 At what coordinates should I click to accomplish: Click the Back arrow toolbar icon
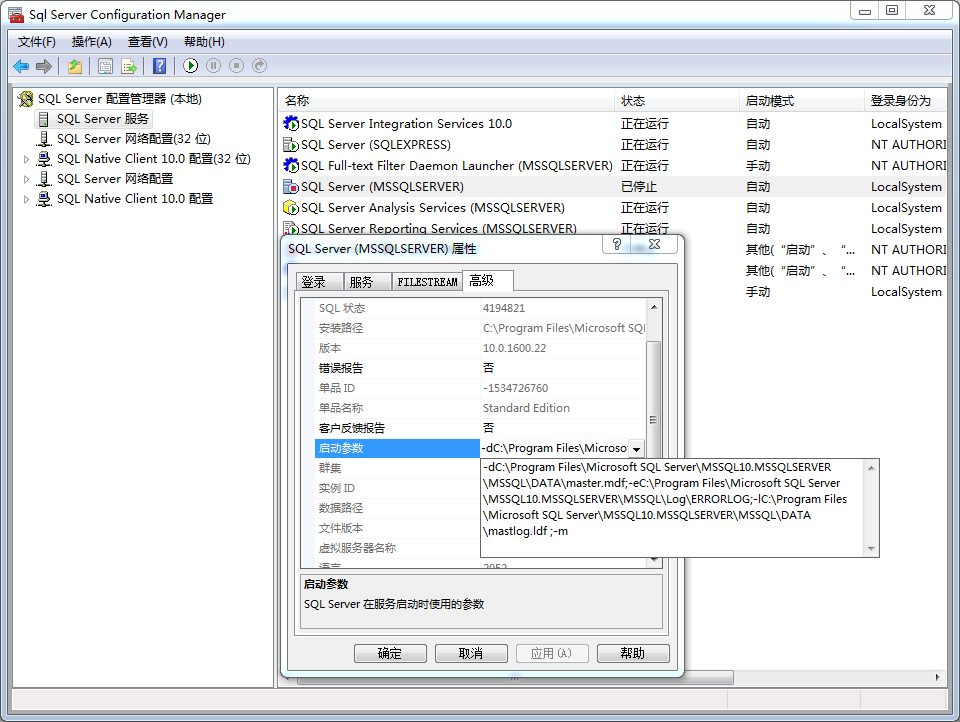pos(21,66)
